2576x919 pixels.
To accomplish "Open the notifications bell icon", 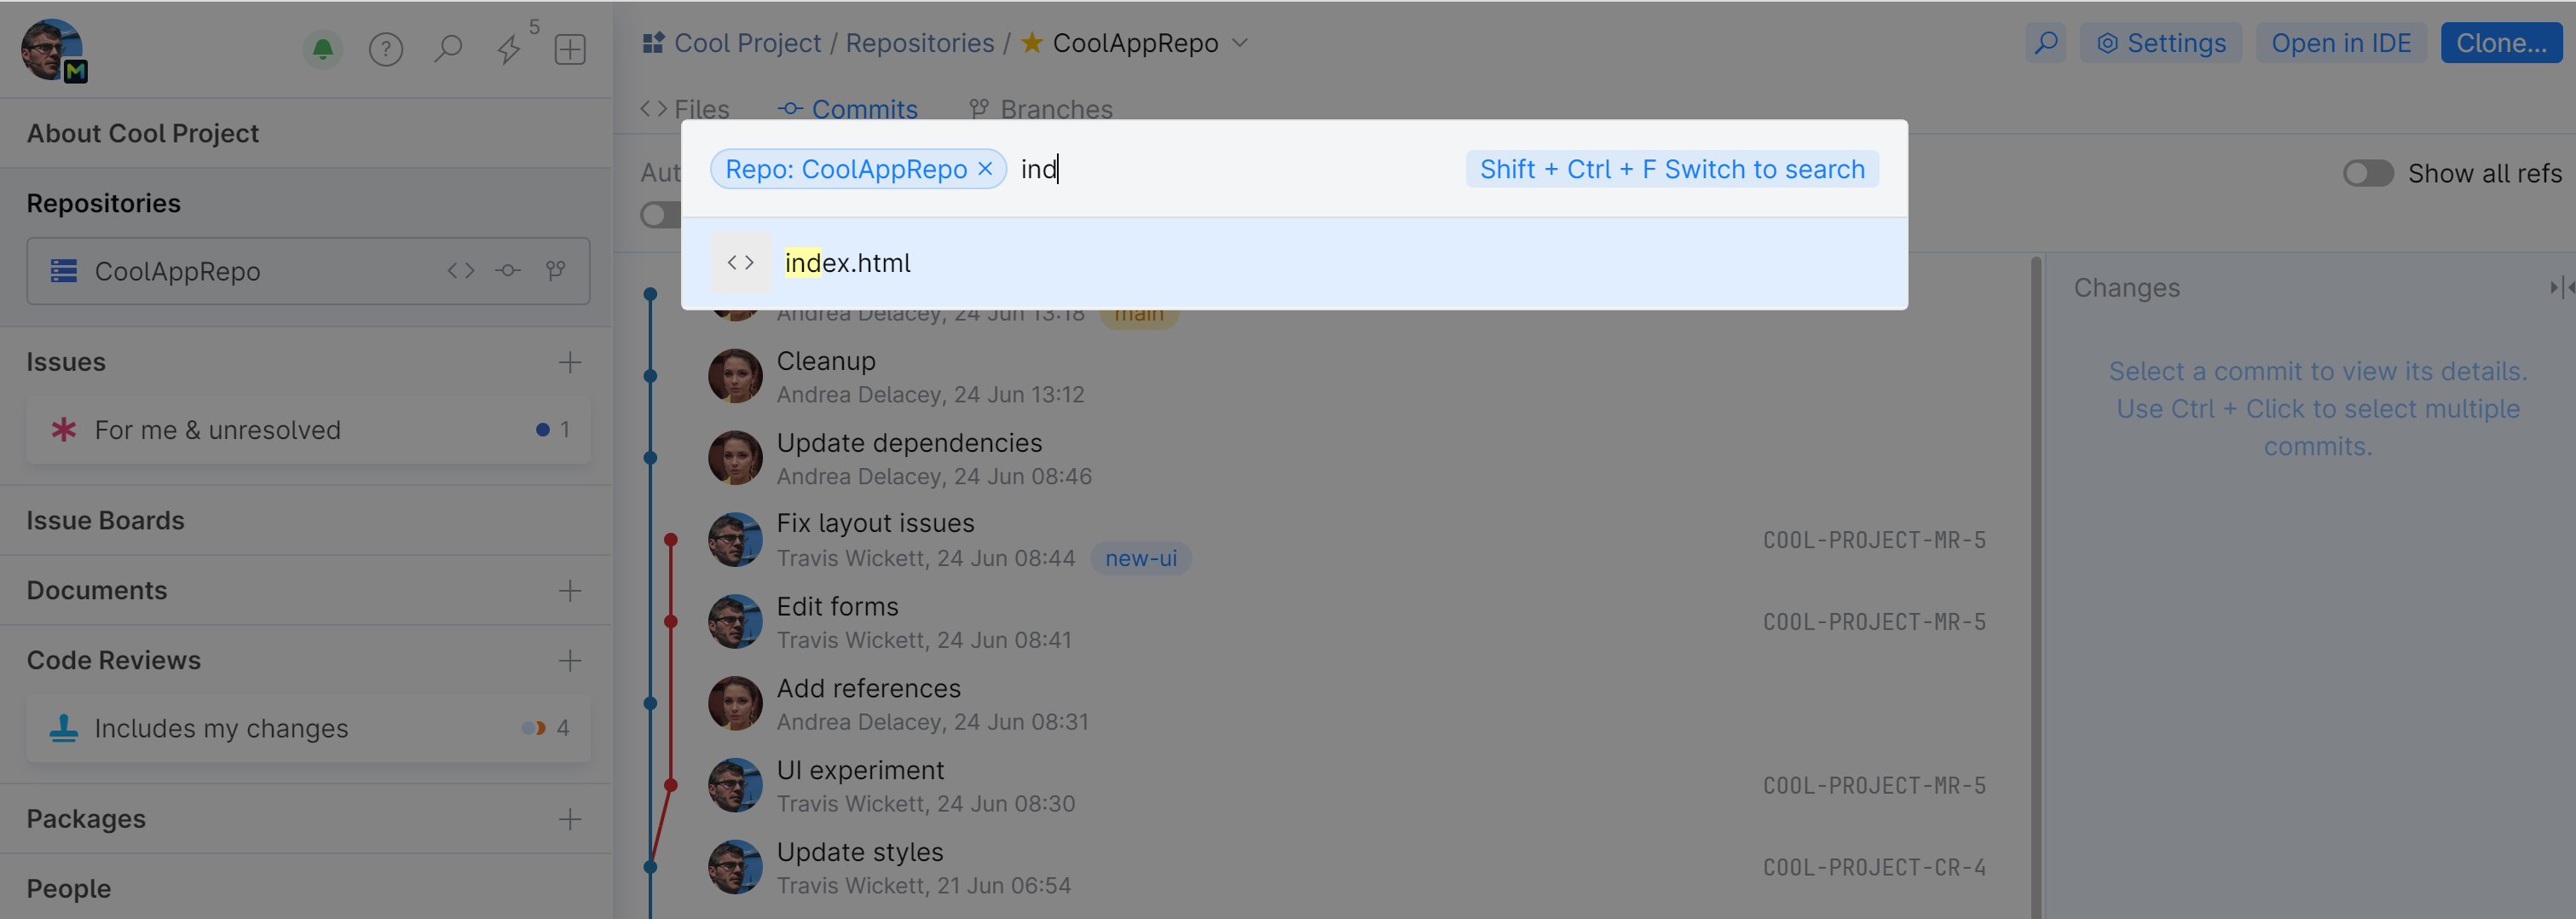I will click(x=322, y=48).
